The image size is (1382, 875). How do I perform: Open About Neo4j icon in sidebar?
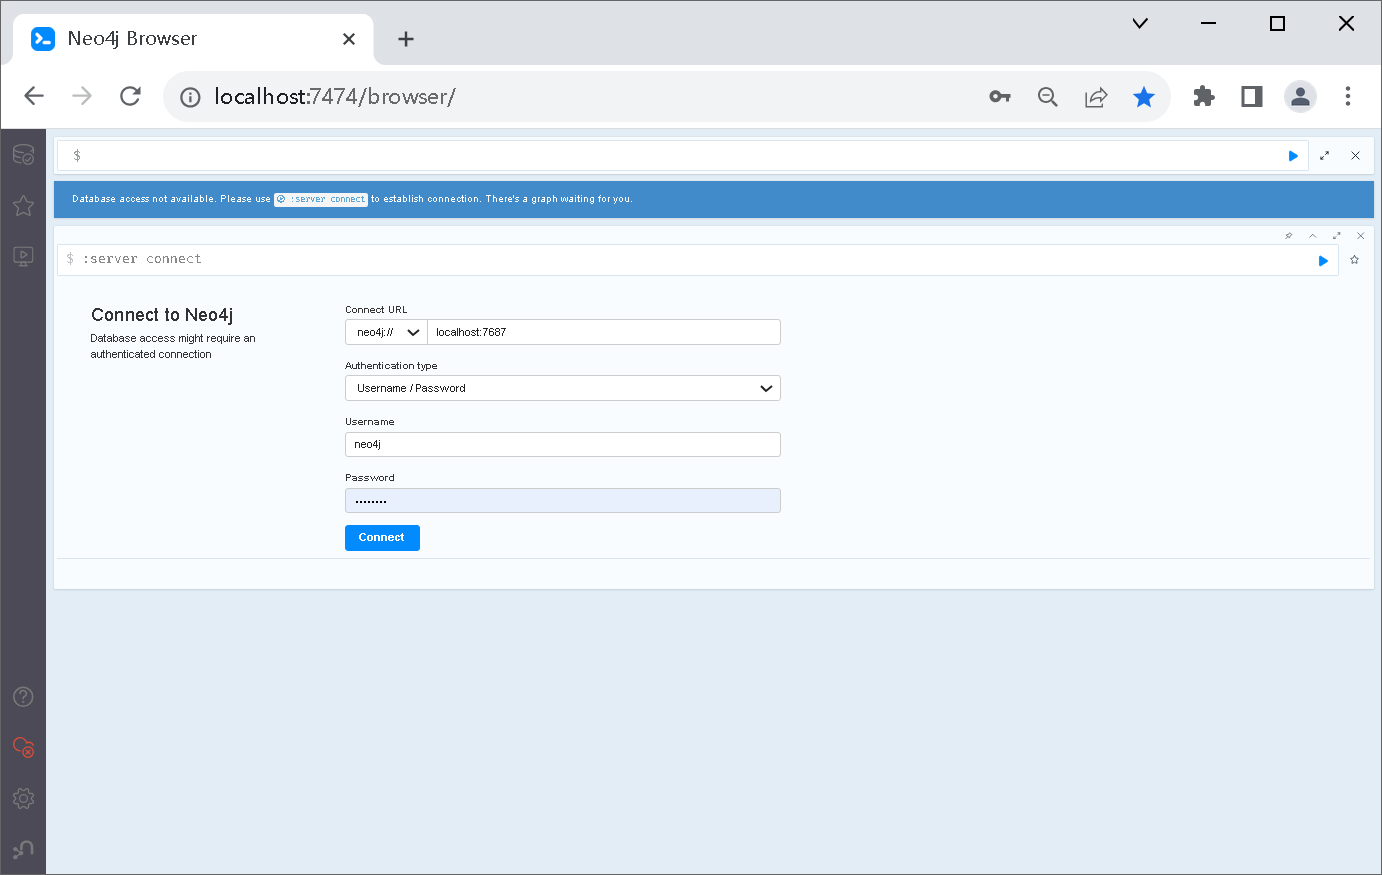[x=23, y=849]
